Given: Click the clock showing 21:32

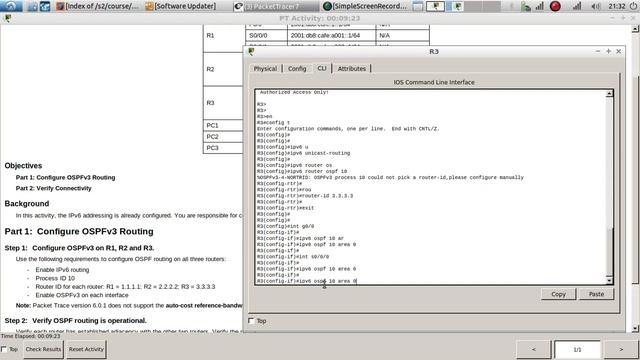Looking at the screenshot, I should tap(617, 6).
